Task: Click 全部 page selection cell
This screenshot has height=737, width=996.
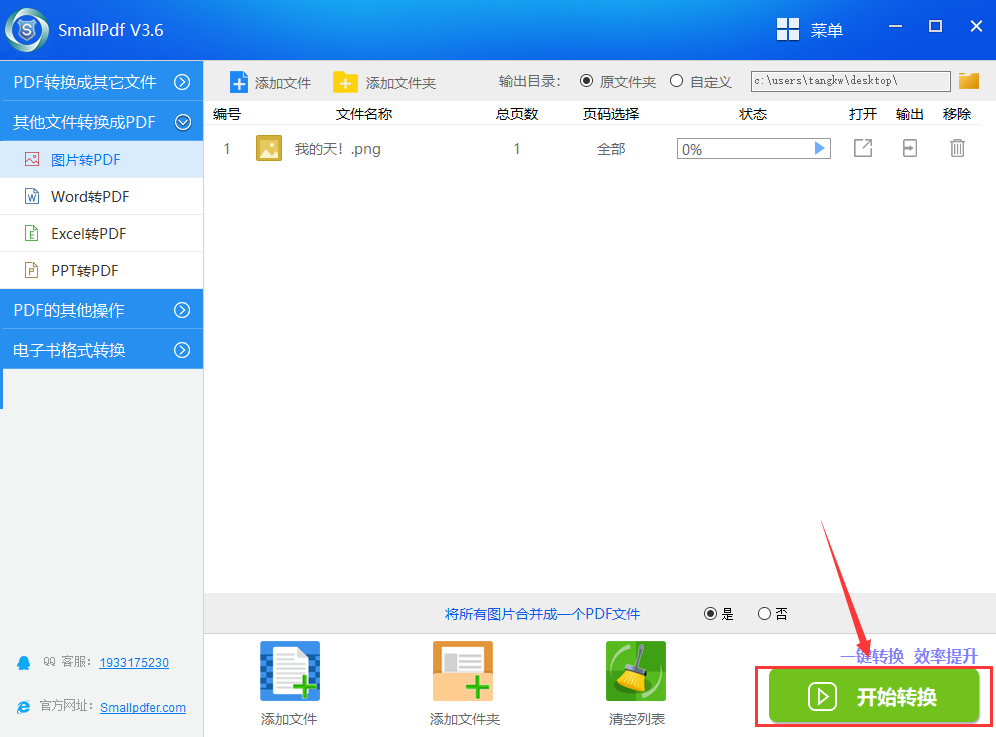Action: click(x=611, y=149)
